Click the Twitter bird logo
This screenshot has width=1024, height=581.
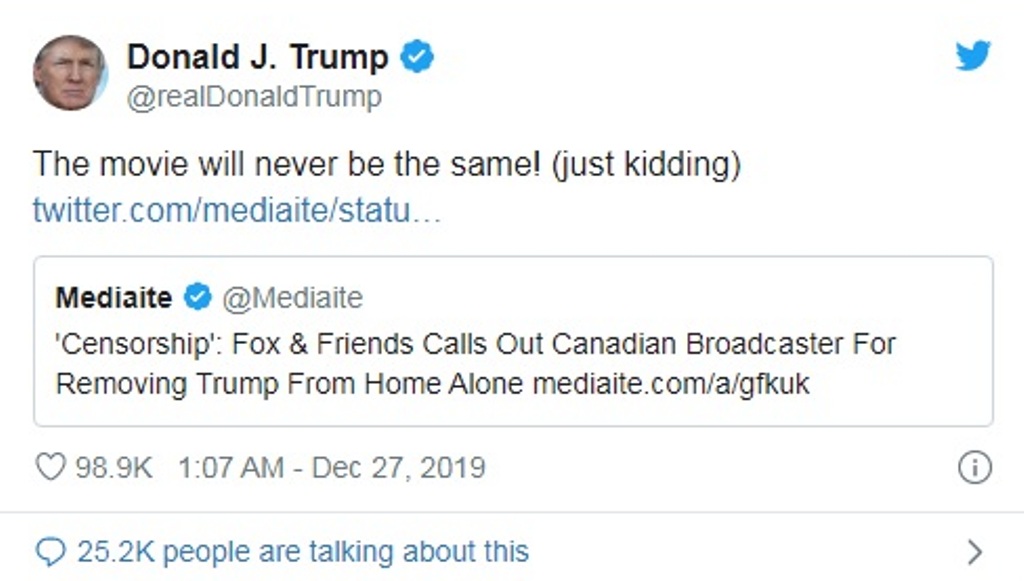(972, 56)
